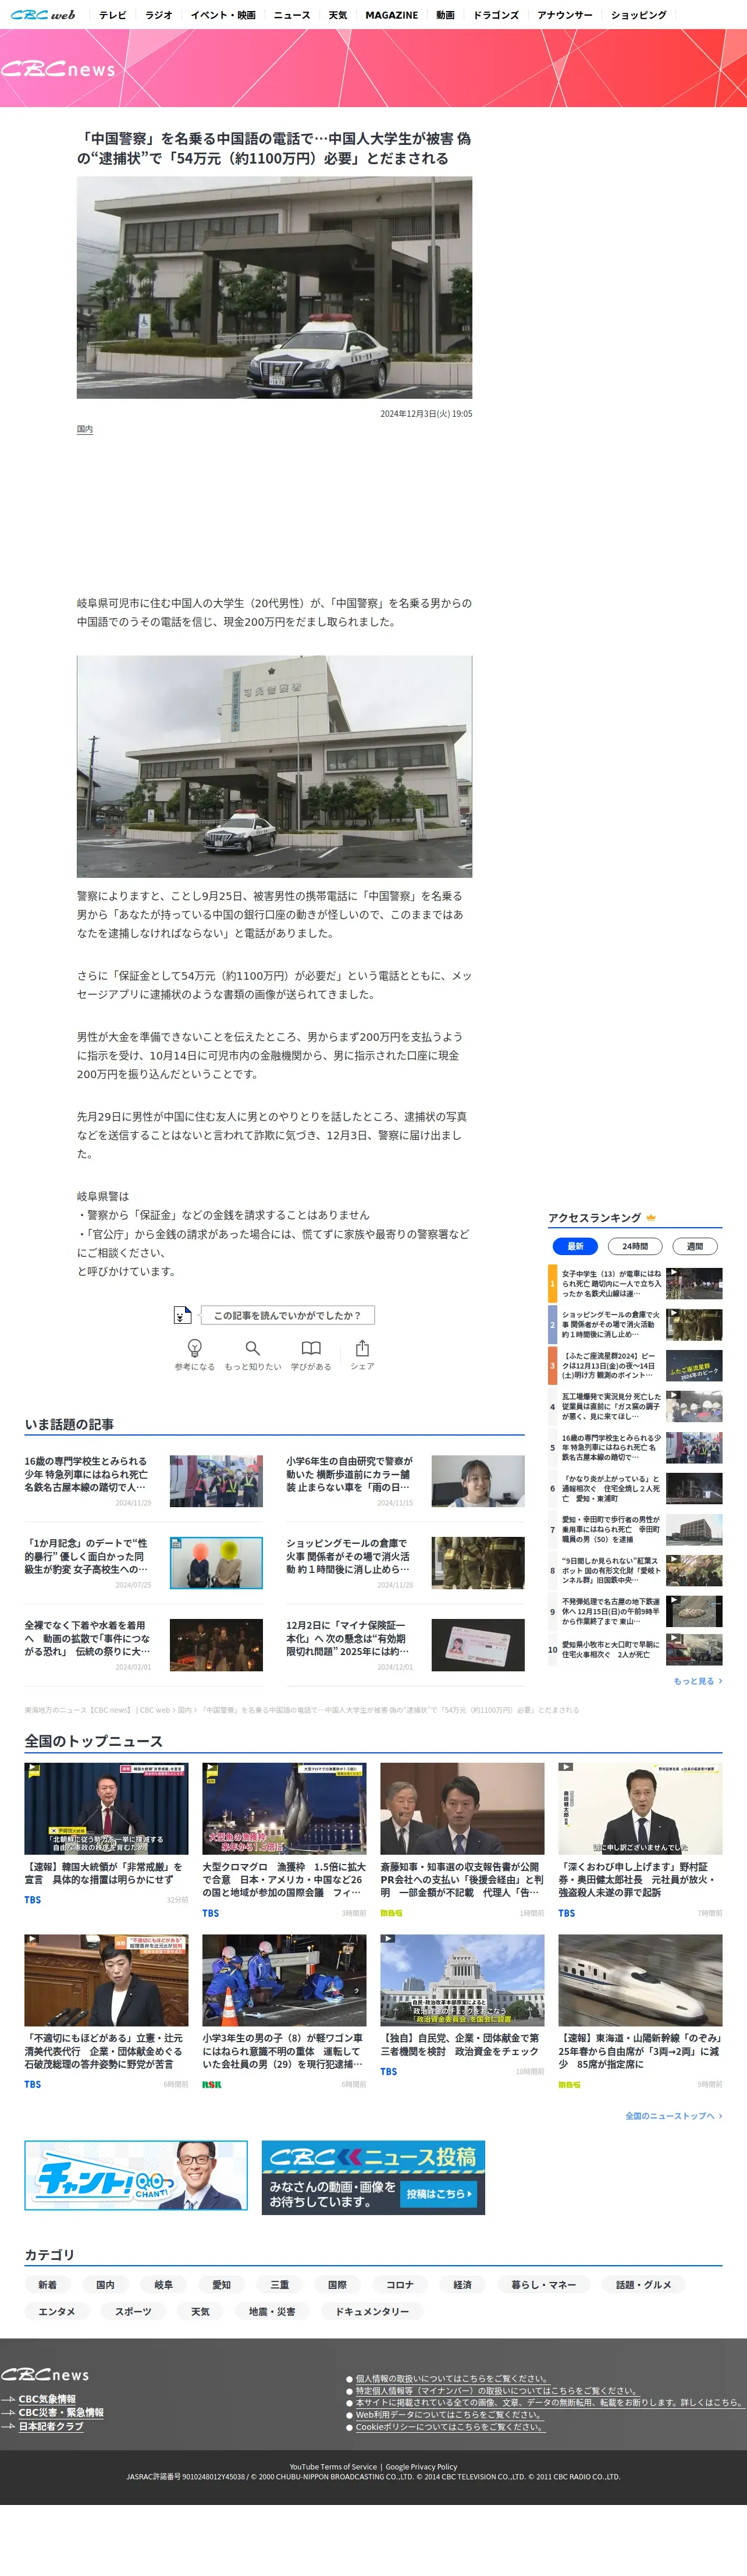Switch ranking to 24時間
This screenshot has height=2576, width=747.
tap(635, 1246)
